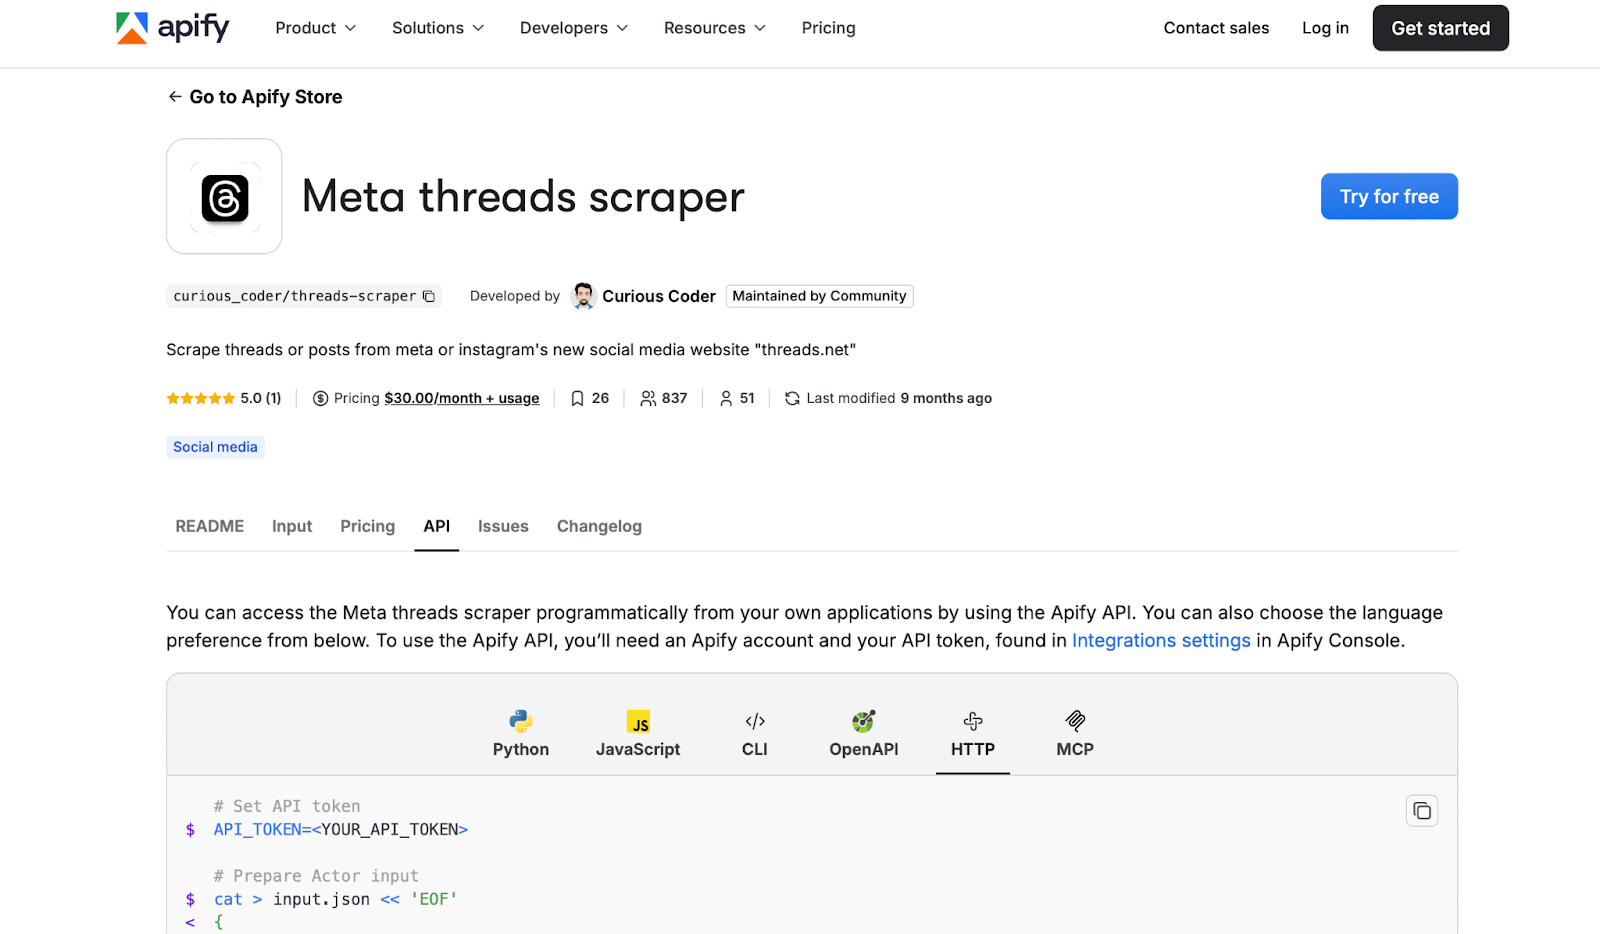Click the back arrow beside Go to Apify Store
The image size is (1600, 934).
(x=175, y=97)
